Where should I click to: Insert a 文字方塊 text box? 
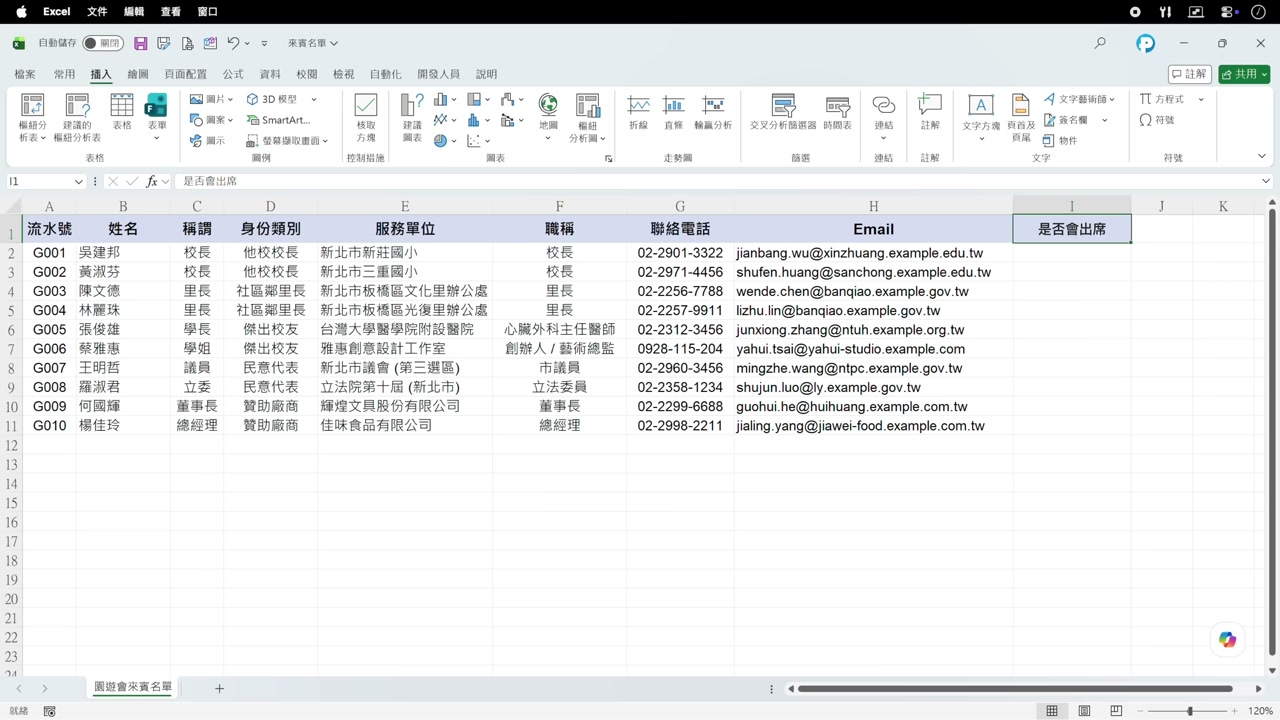coord(981,118)
